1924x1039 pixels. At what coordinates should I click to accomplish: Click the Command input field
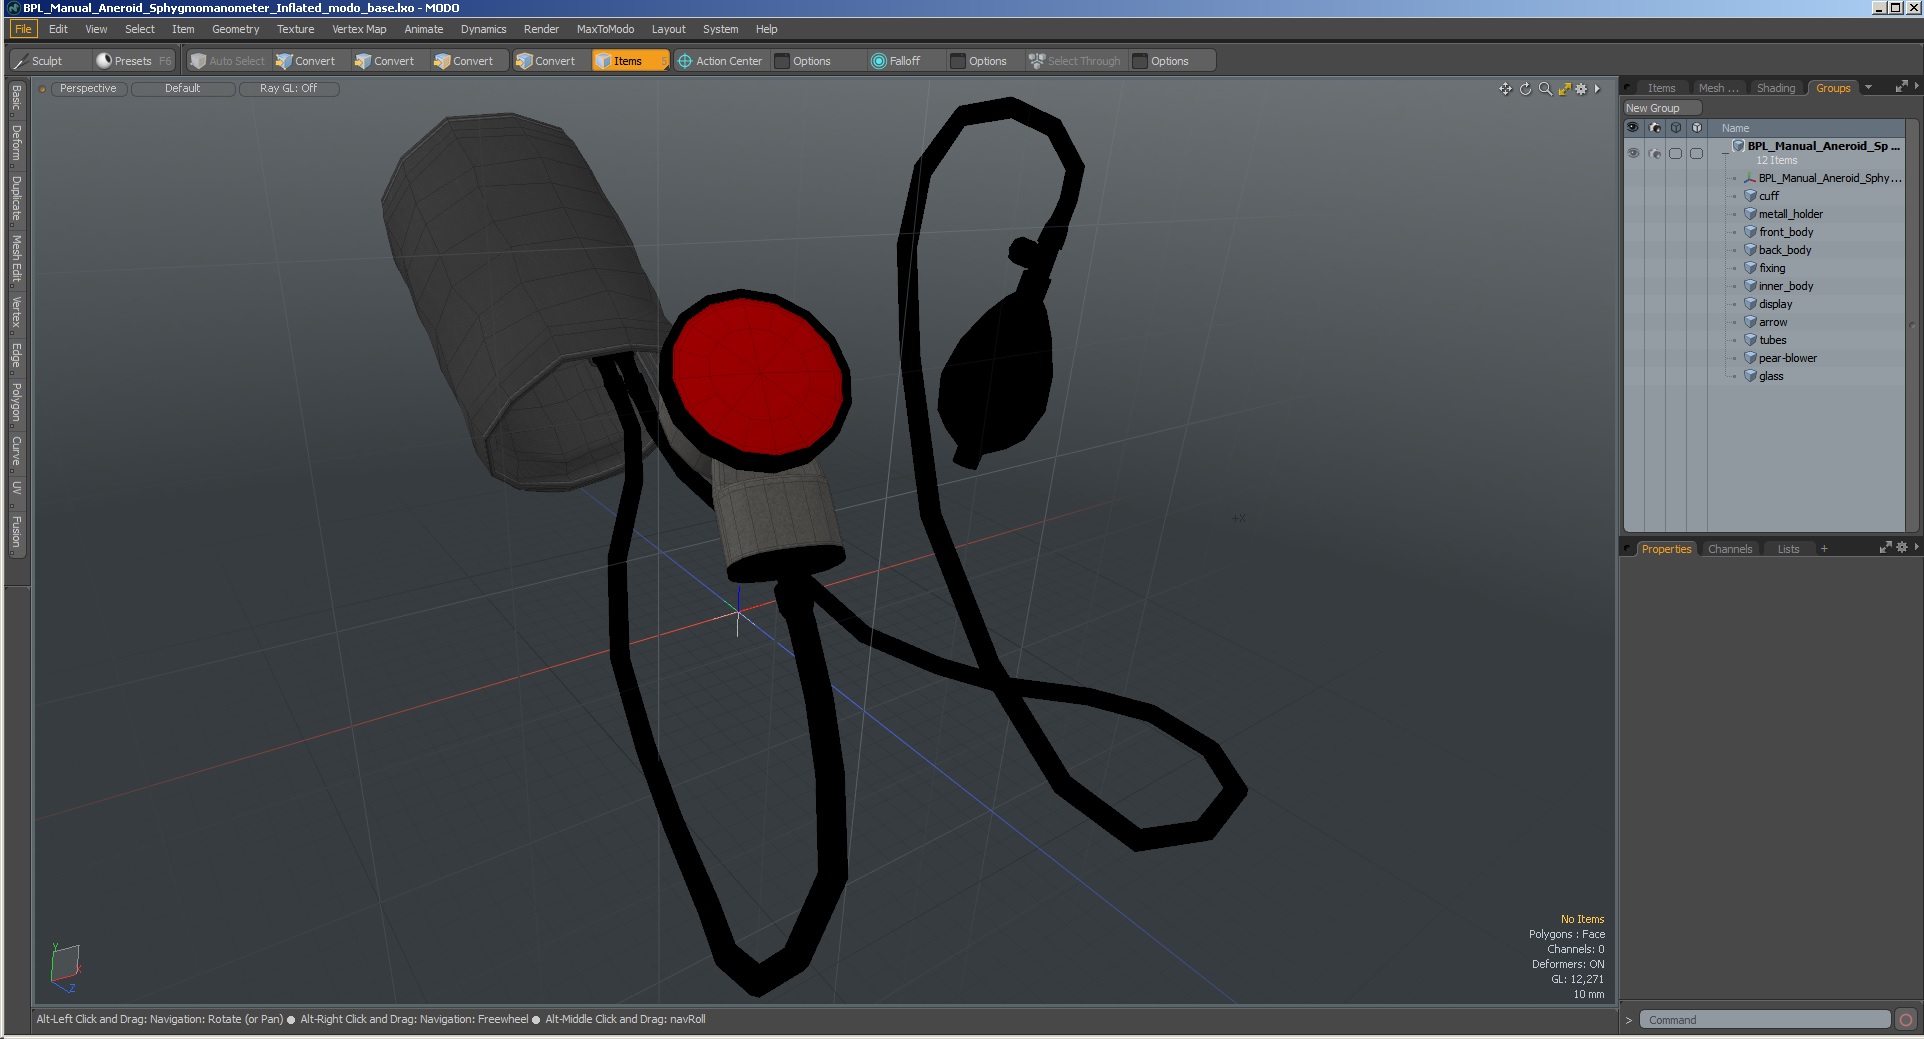tap(1765, 1020)
